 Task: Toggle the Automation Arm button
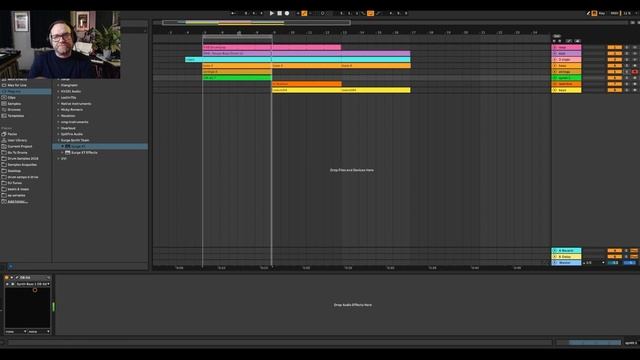coord(304,13)
